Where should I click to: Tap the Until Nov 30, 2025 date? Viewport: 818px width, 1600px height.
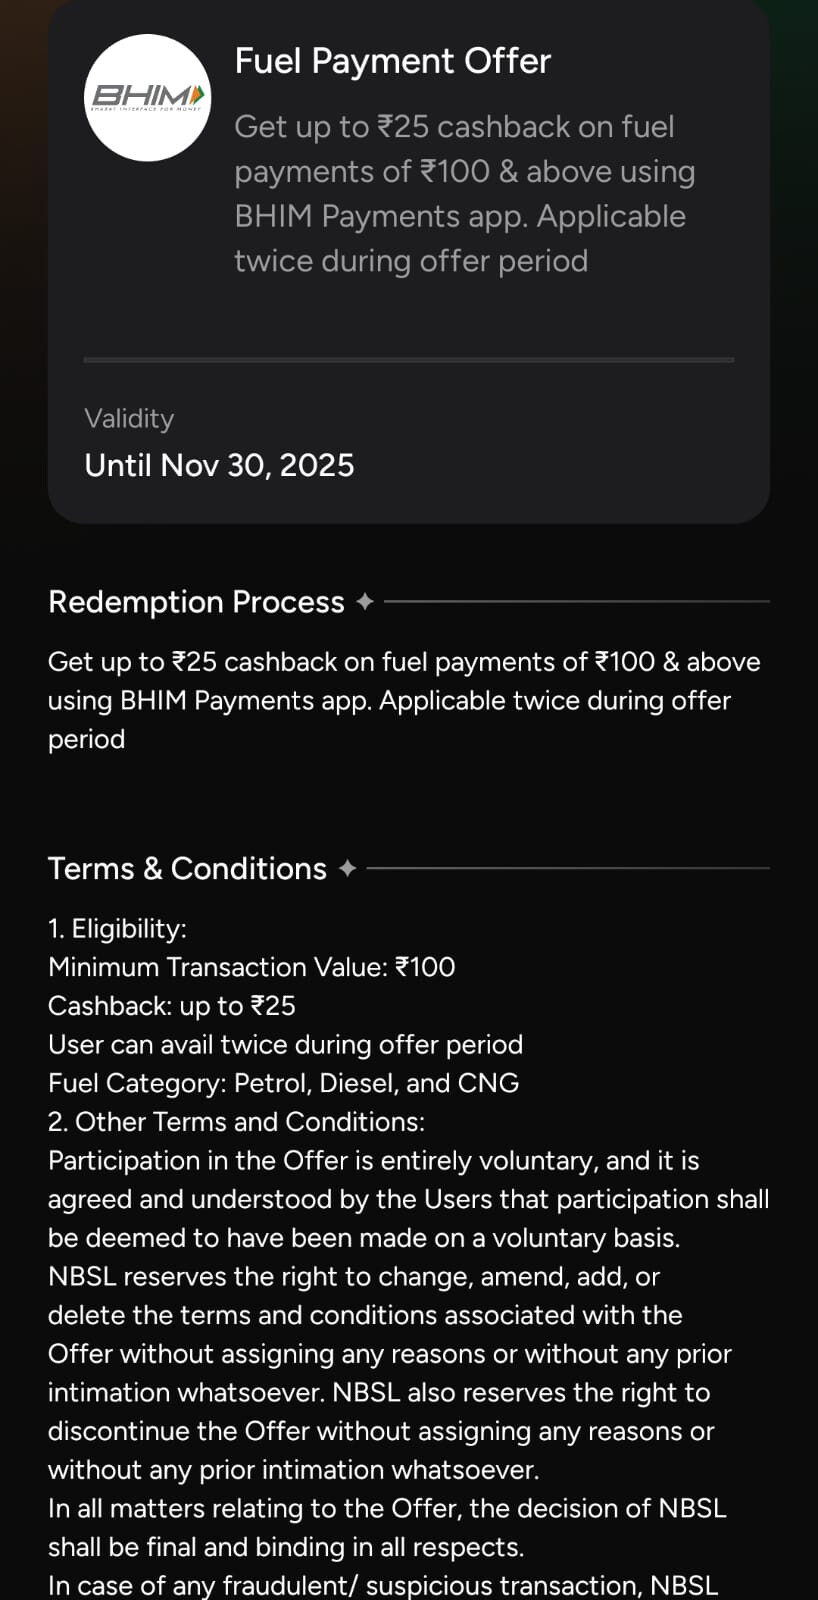(x=219, y=465)
